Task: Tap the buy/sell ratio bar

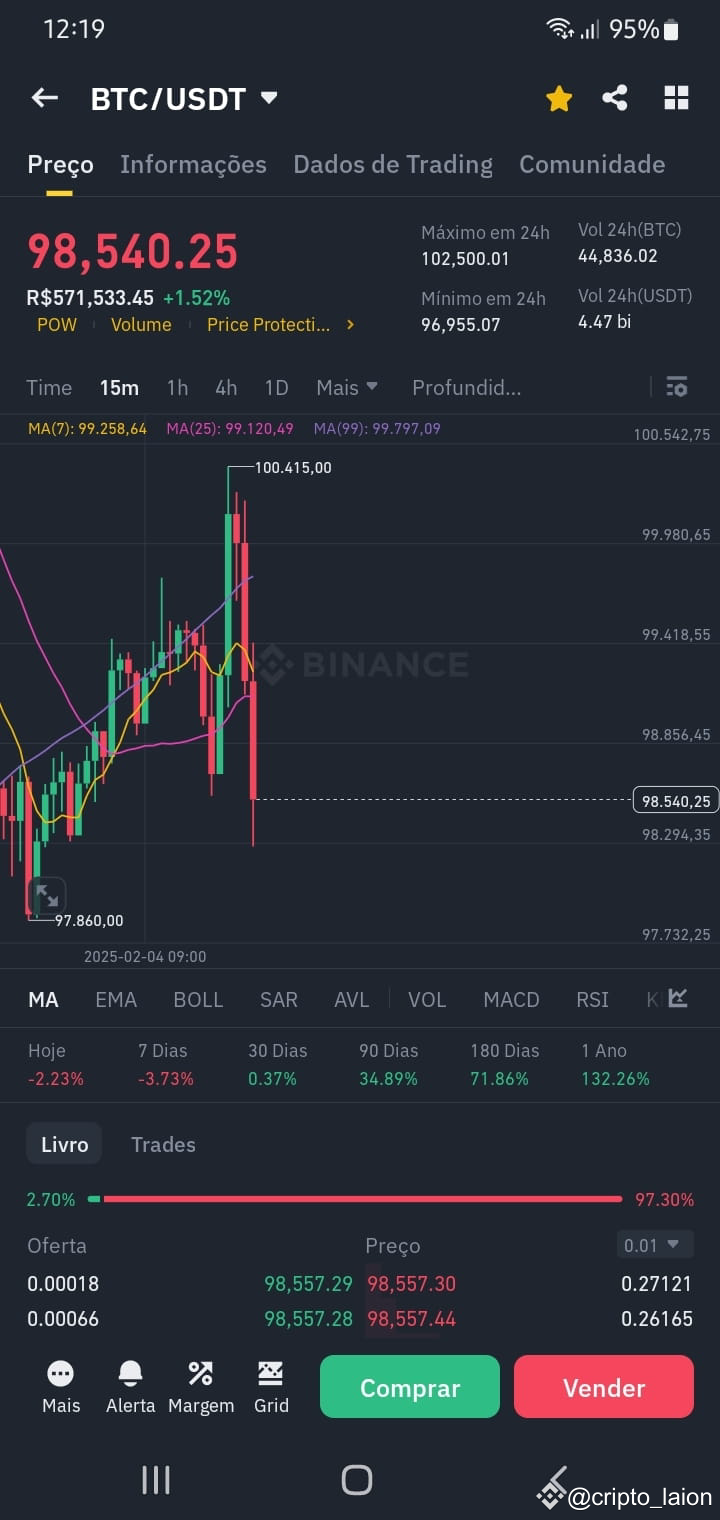Action: [x=355, y=1199]
